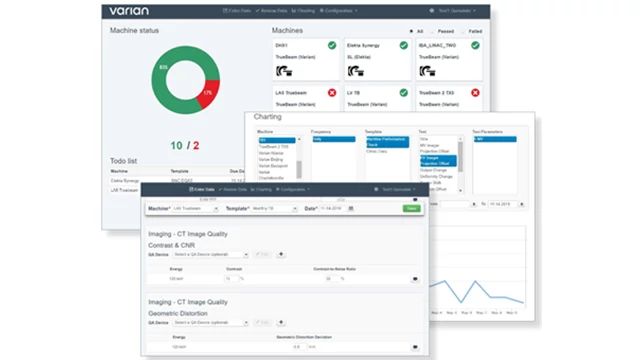This screenshot has height=360, width=640.
Task: Open Review Data in front window navbar
Action: tap(233, 189)
